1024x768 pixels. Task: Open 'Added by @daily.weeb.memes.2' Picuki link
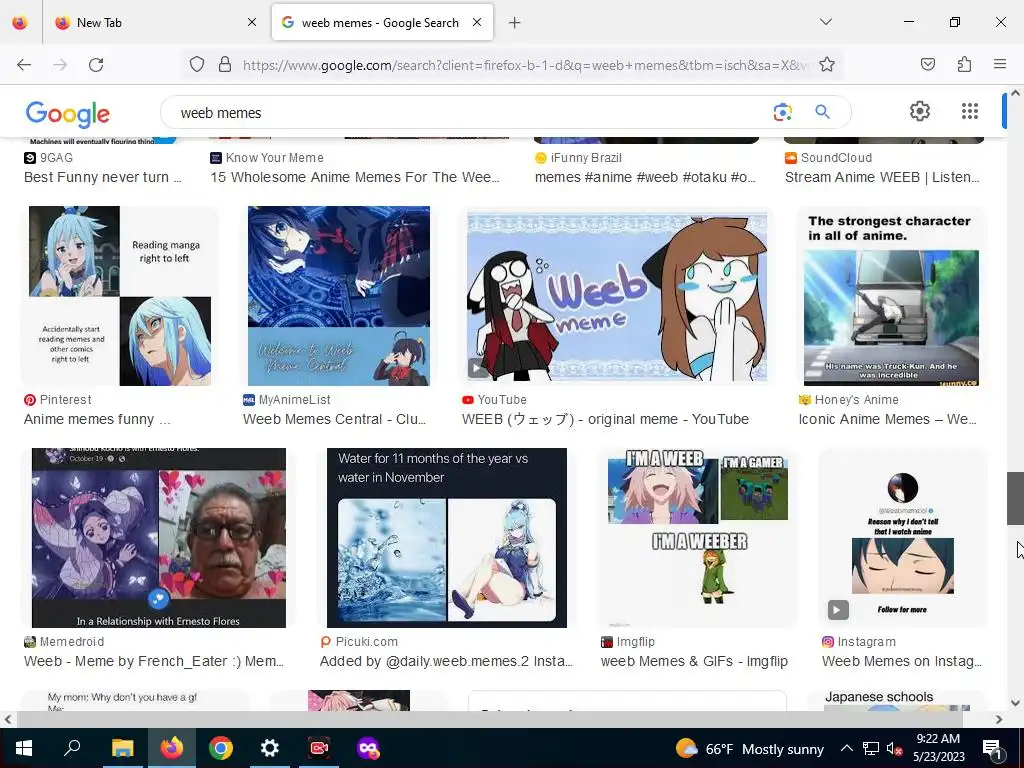446,661
